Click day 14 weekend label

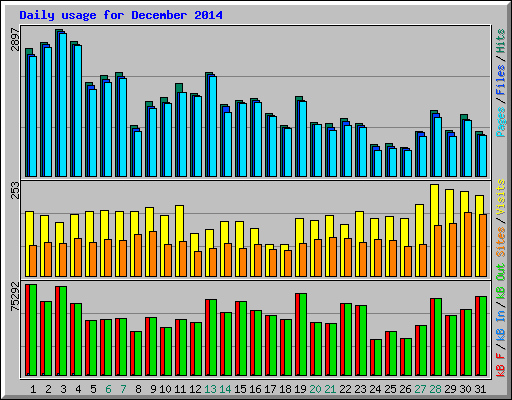225,389
